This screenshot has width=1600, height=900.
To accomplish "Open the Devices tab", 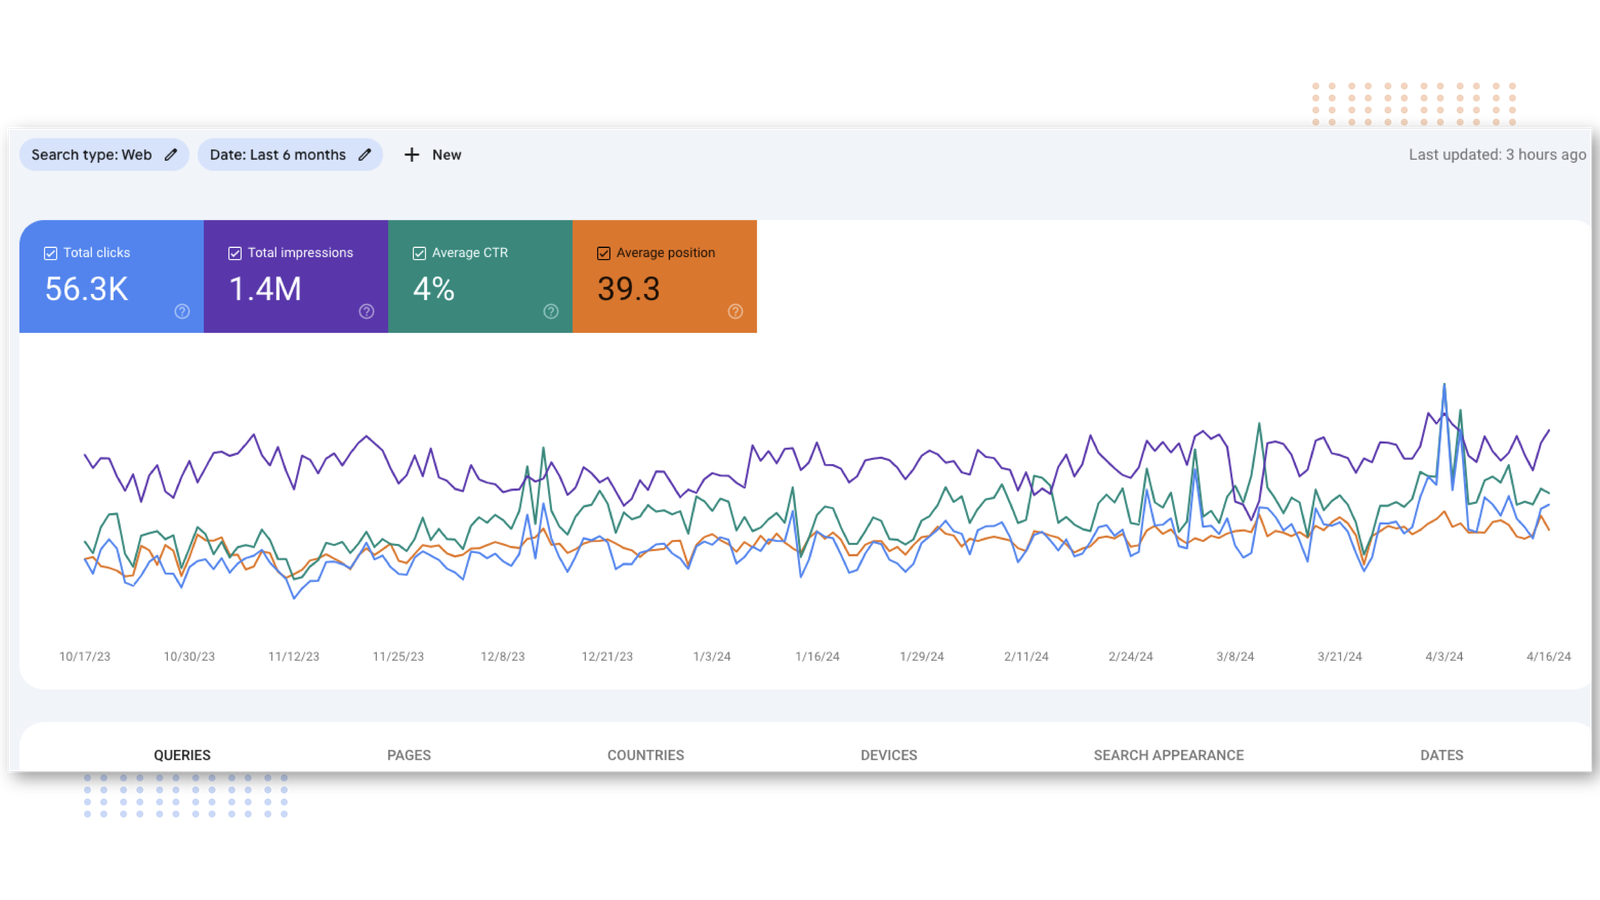I will (888, 755).
